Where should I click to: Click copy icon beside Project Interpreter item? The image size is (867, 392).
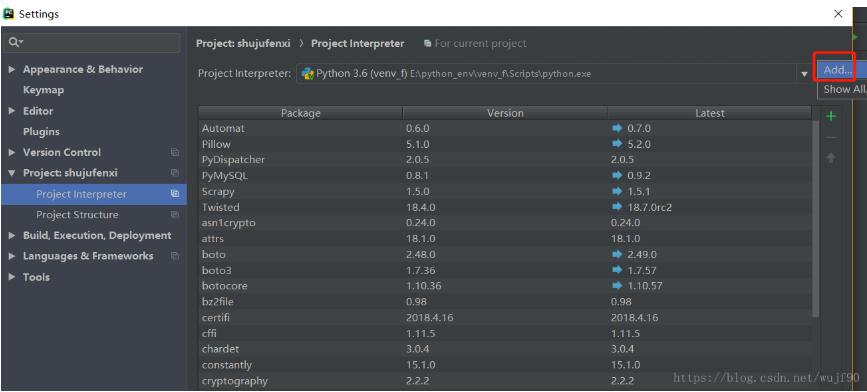(x=175, y=194)
